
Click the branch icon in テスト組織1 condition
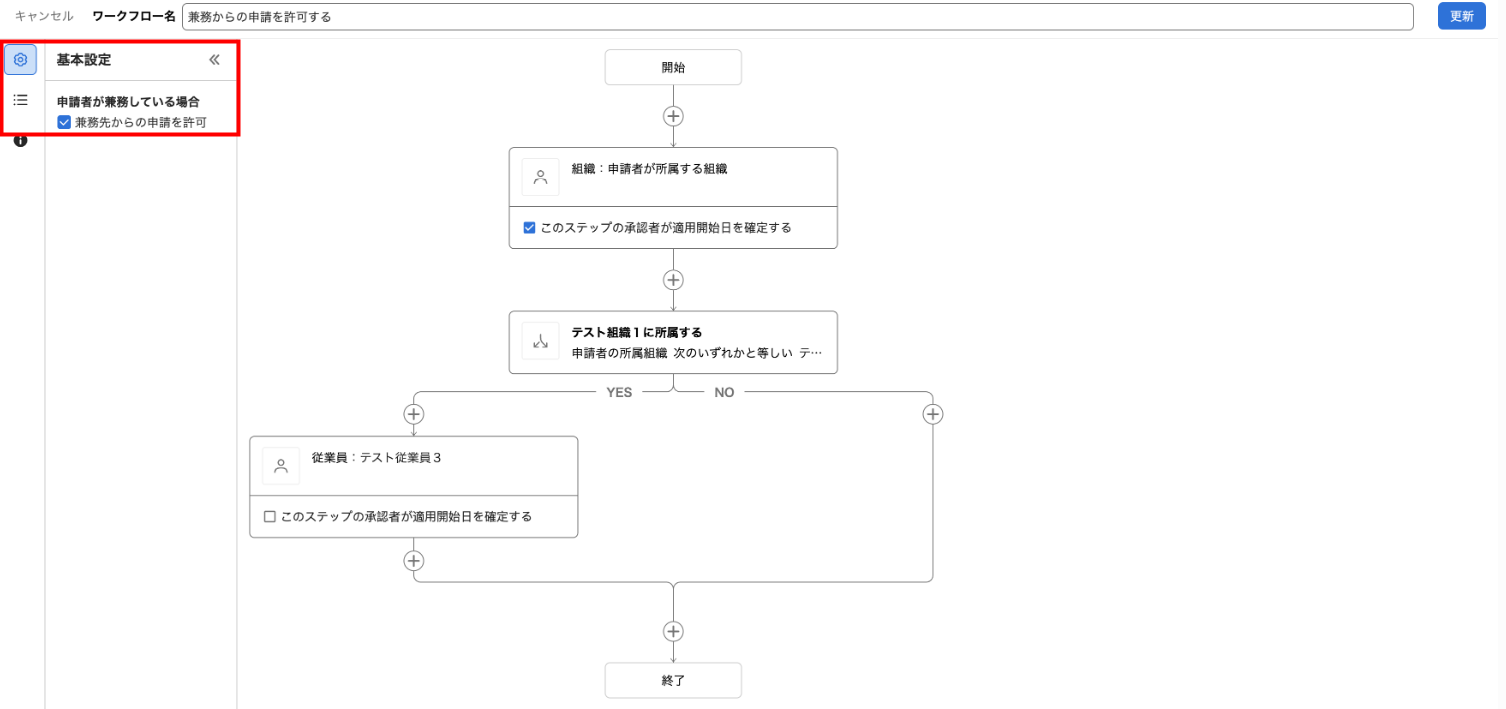tap(541, 341)
